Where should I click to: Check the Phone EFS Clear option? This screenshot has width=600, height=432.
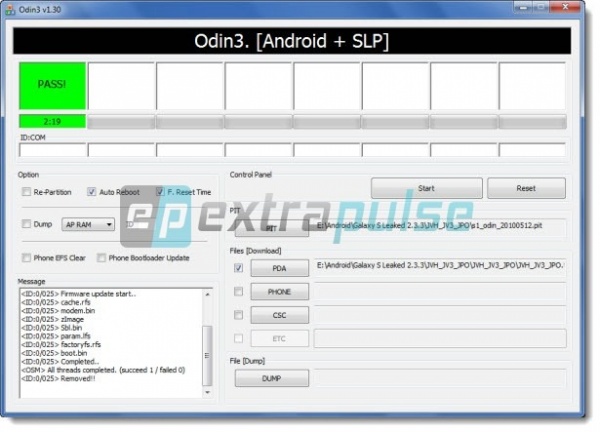pos(26,258)
